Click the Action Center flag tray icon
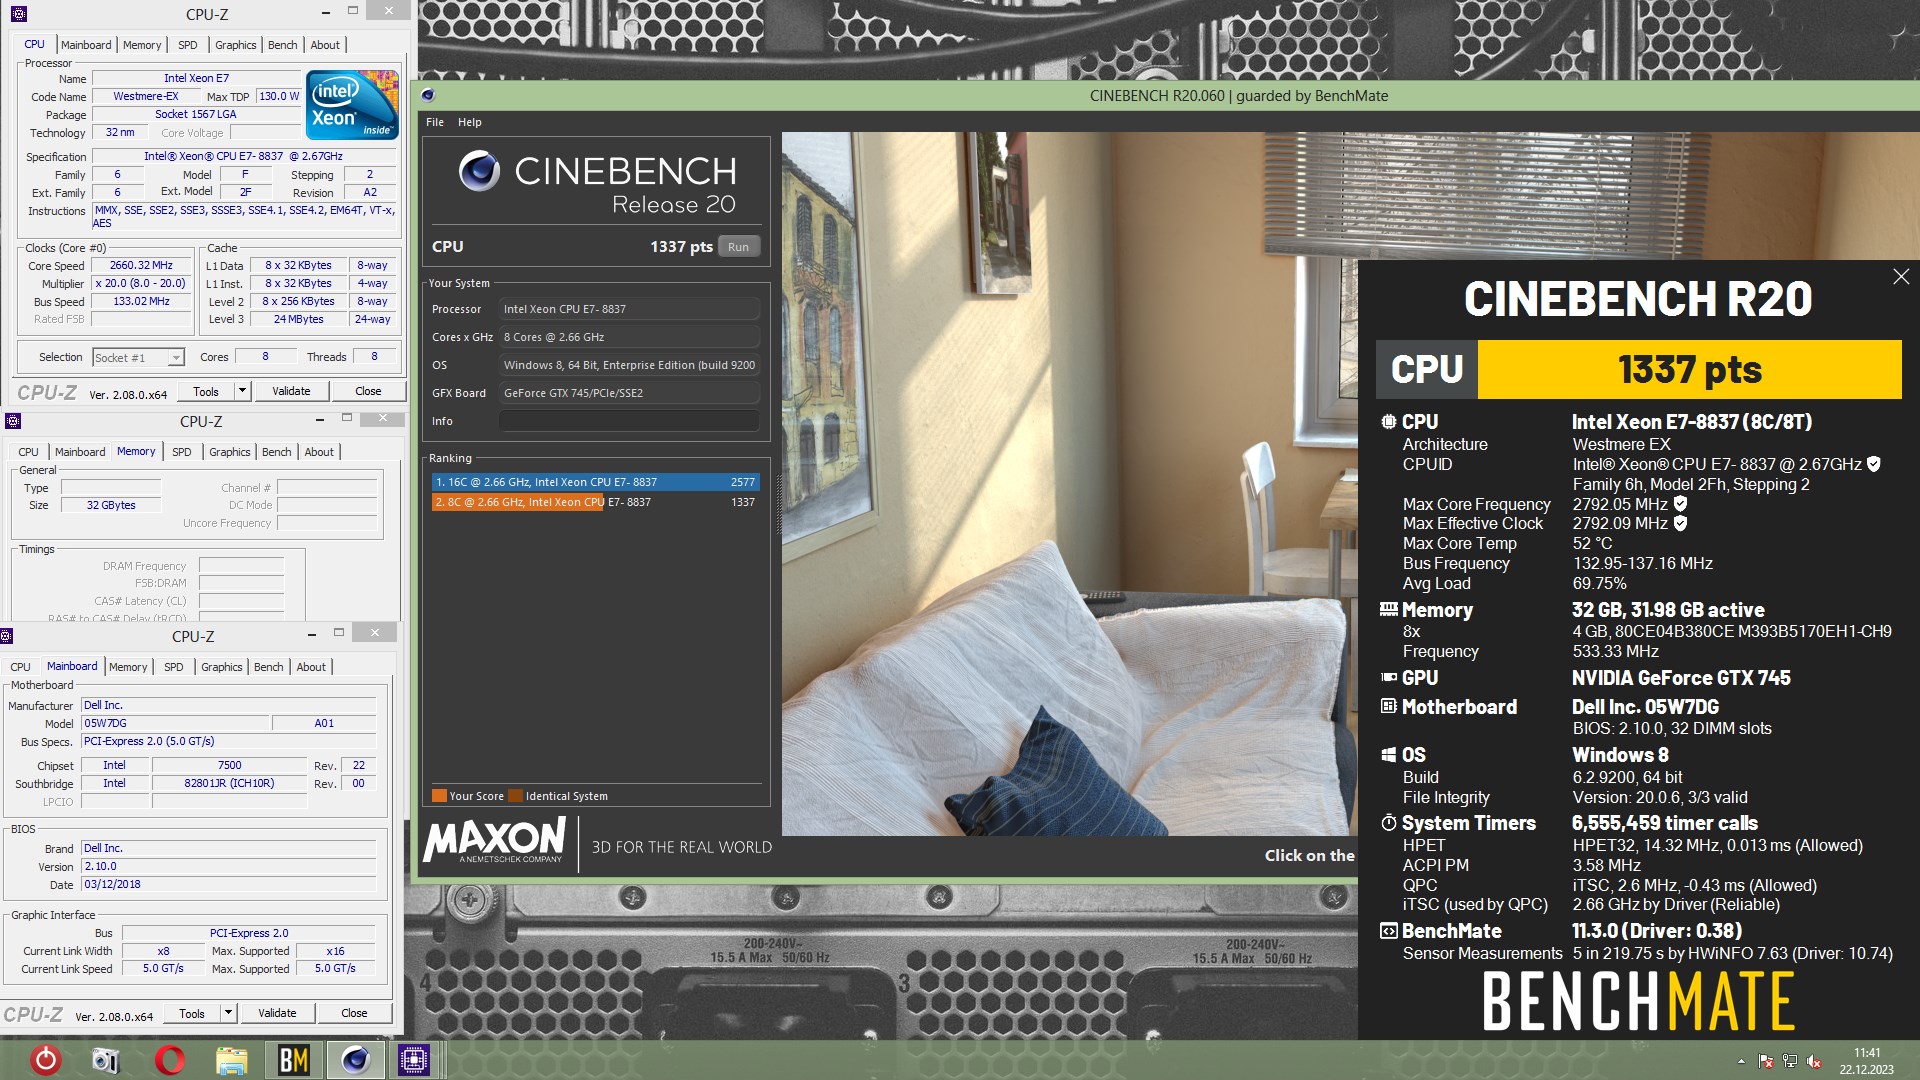Image resolution: width=1920 pixels, height=1080 pixels. pos(1766,1061)
